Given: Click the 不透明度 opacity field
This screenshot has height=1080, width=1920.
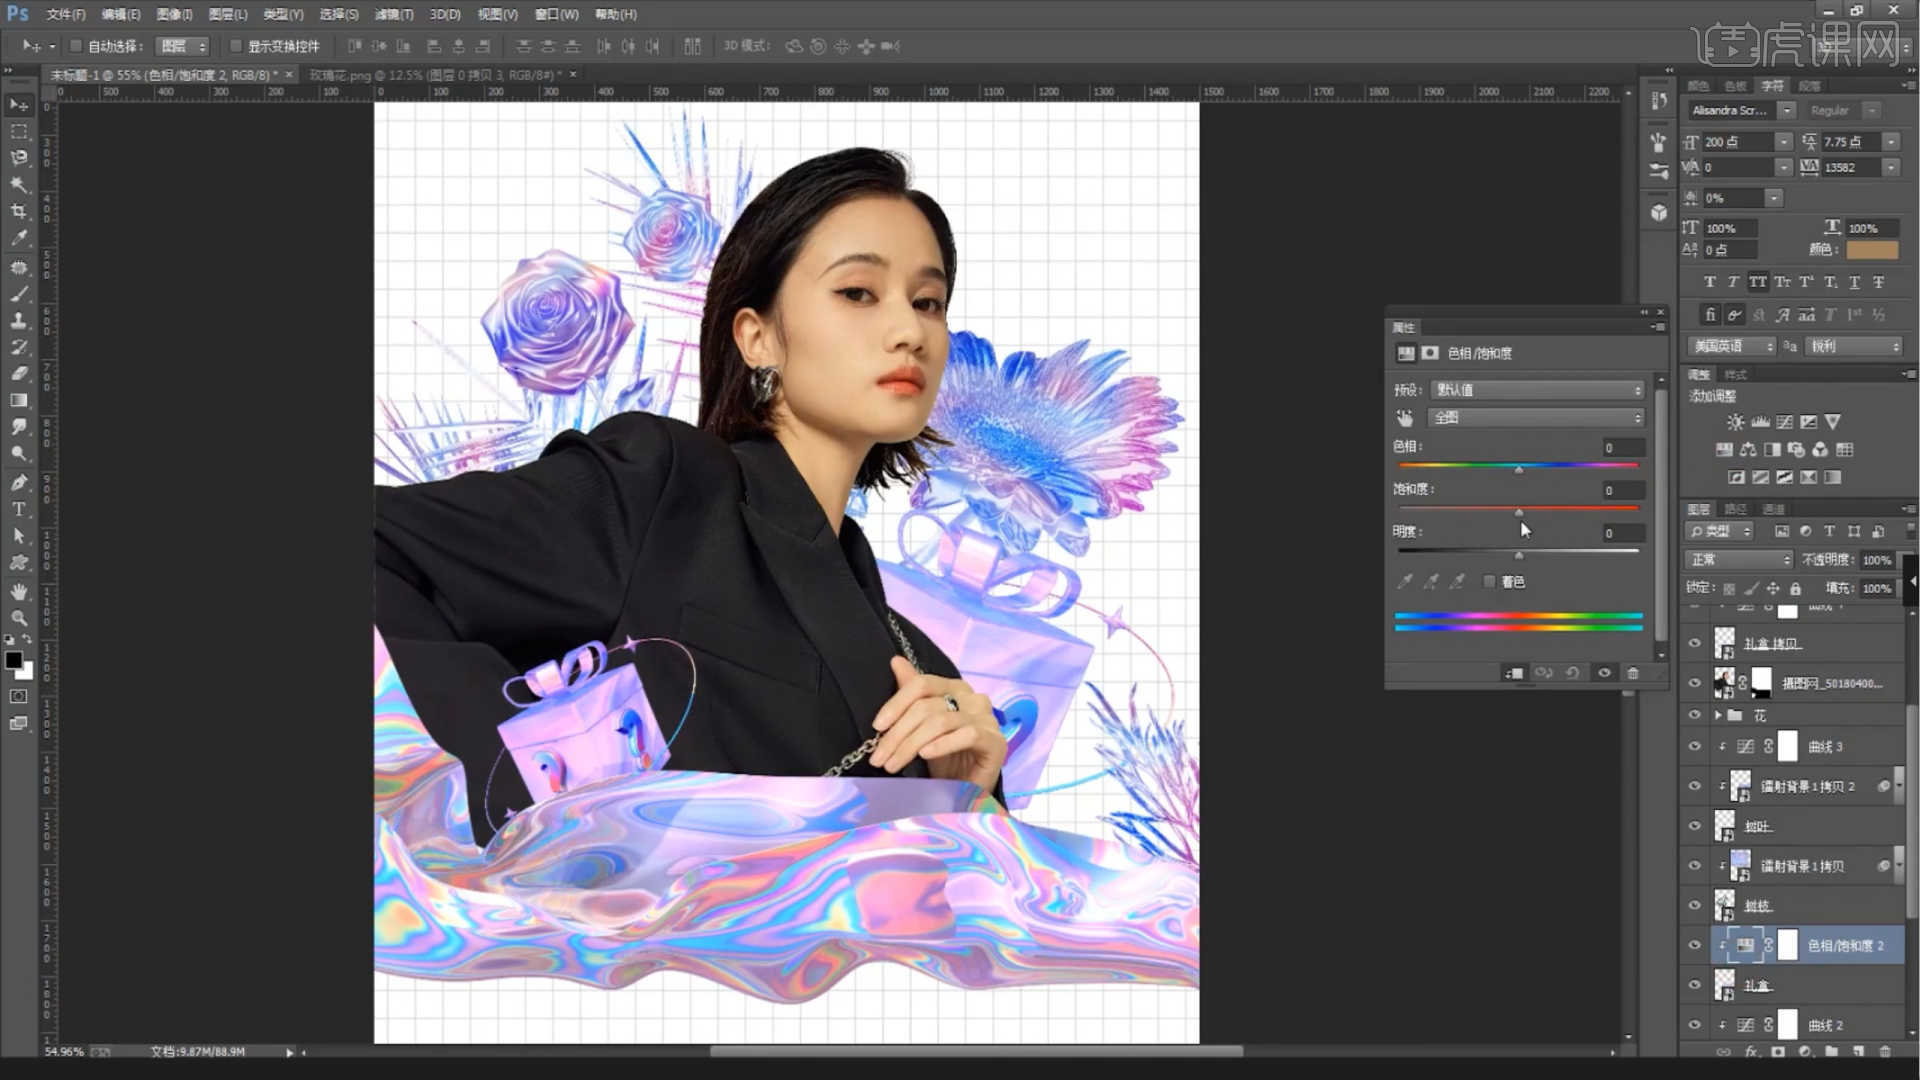Looking at the screenshot, I should click(x=1877, y=560).
